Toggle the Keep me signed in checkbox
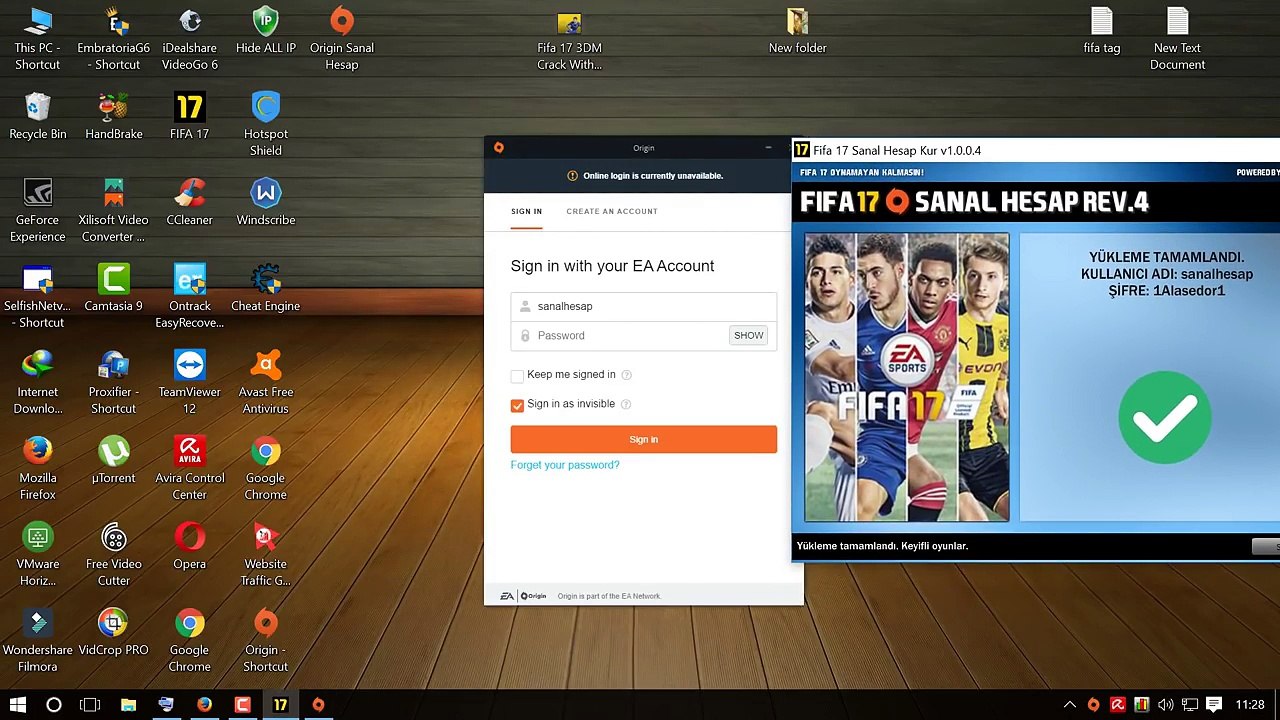The height and width of the screenshot is (720, 1280). [517, 375]
